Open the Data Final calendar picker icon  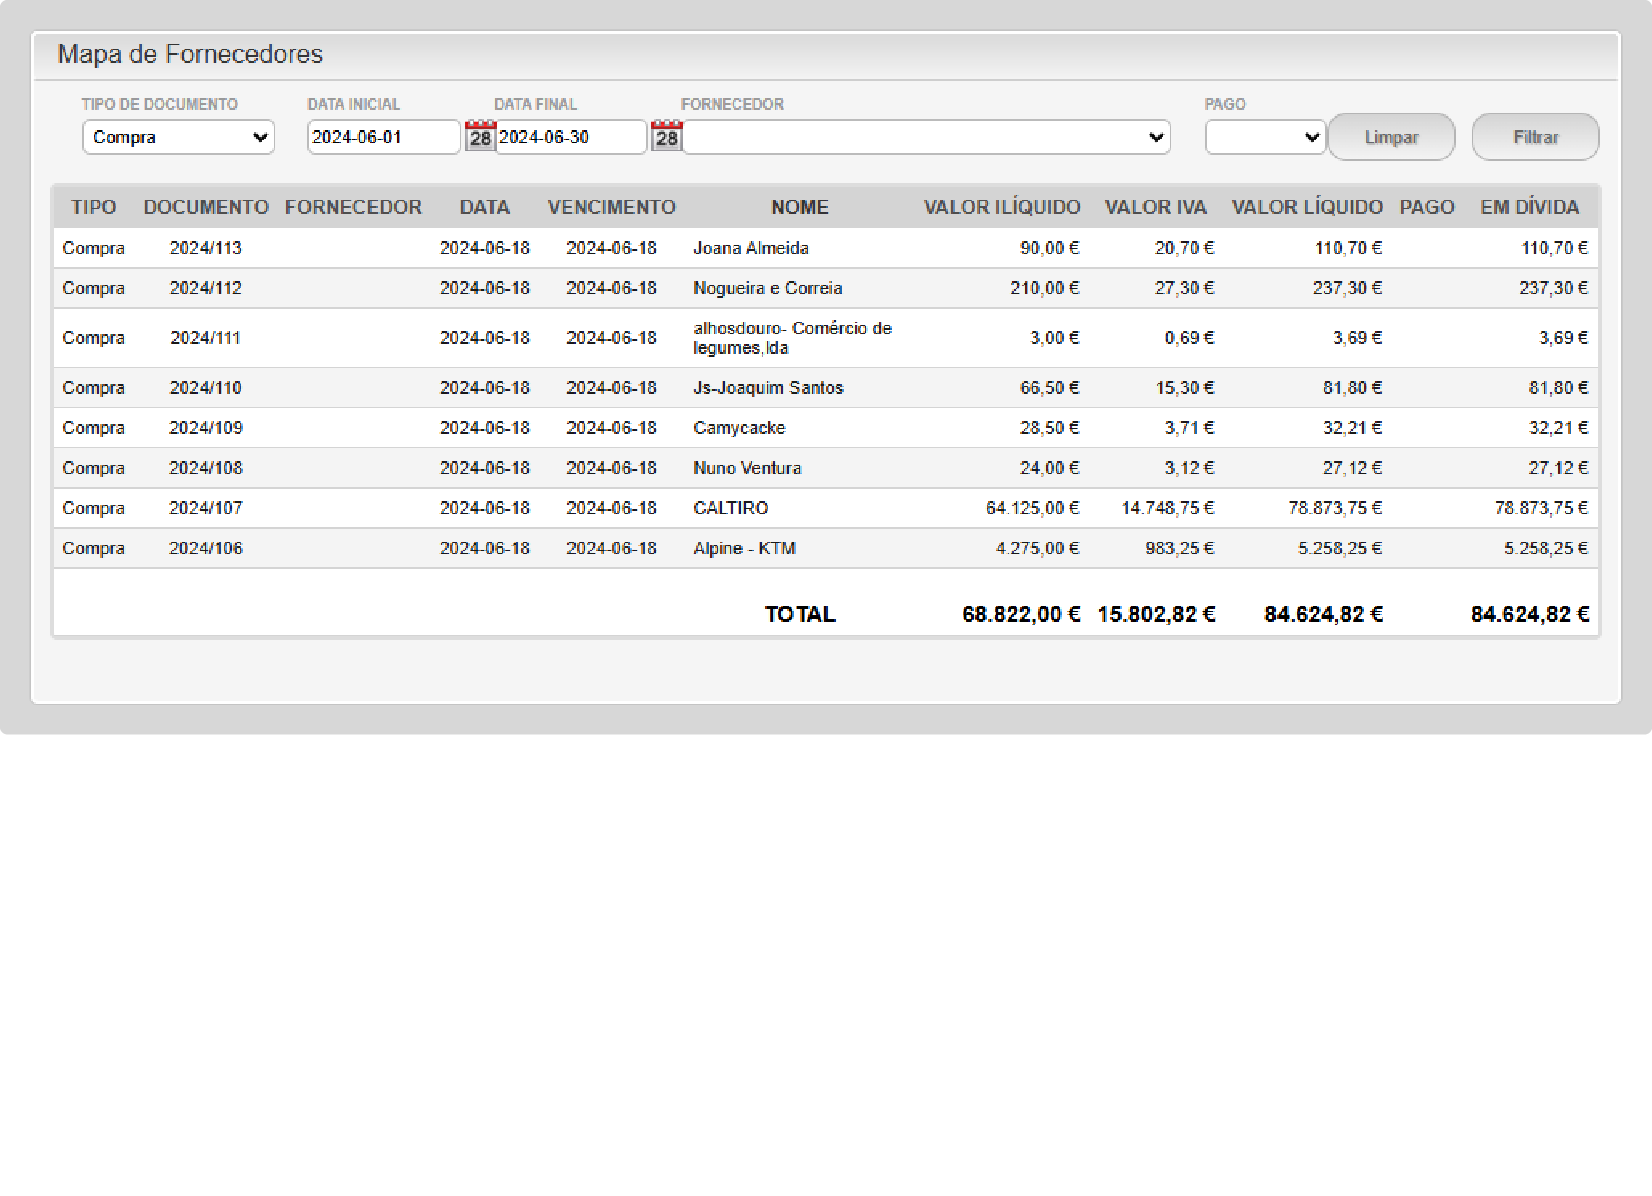coord(666,137)
